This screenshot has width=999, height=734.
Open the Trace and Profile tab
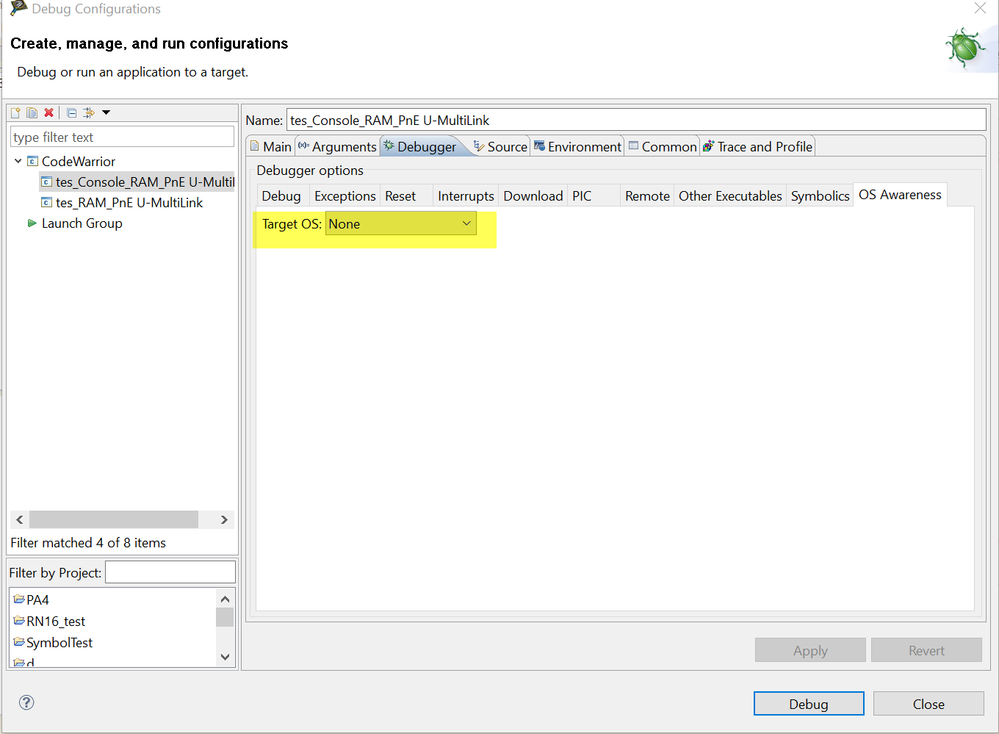point(758,147)
